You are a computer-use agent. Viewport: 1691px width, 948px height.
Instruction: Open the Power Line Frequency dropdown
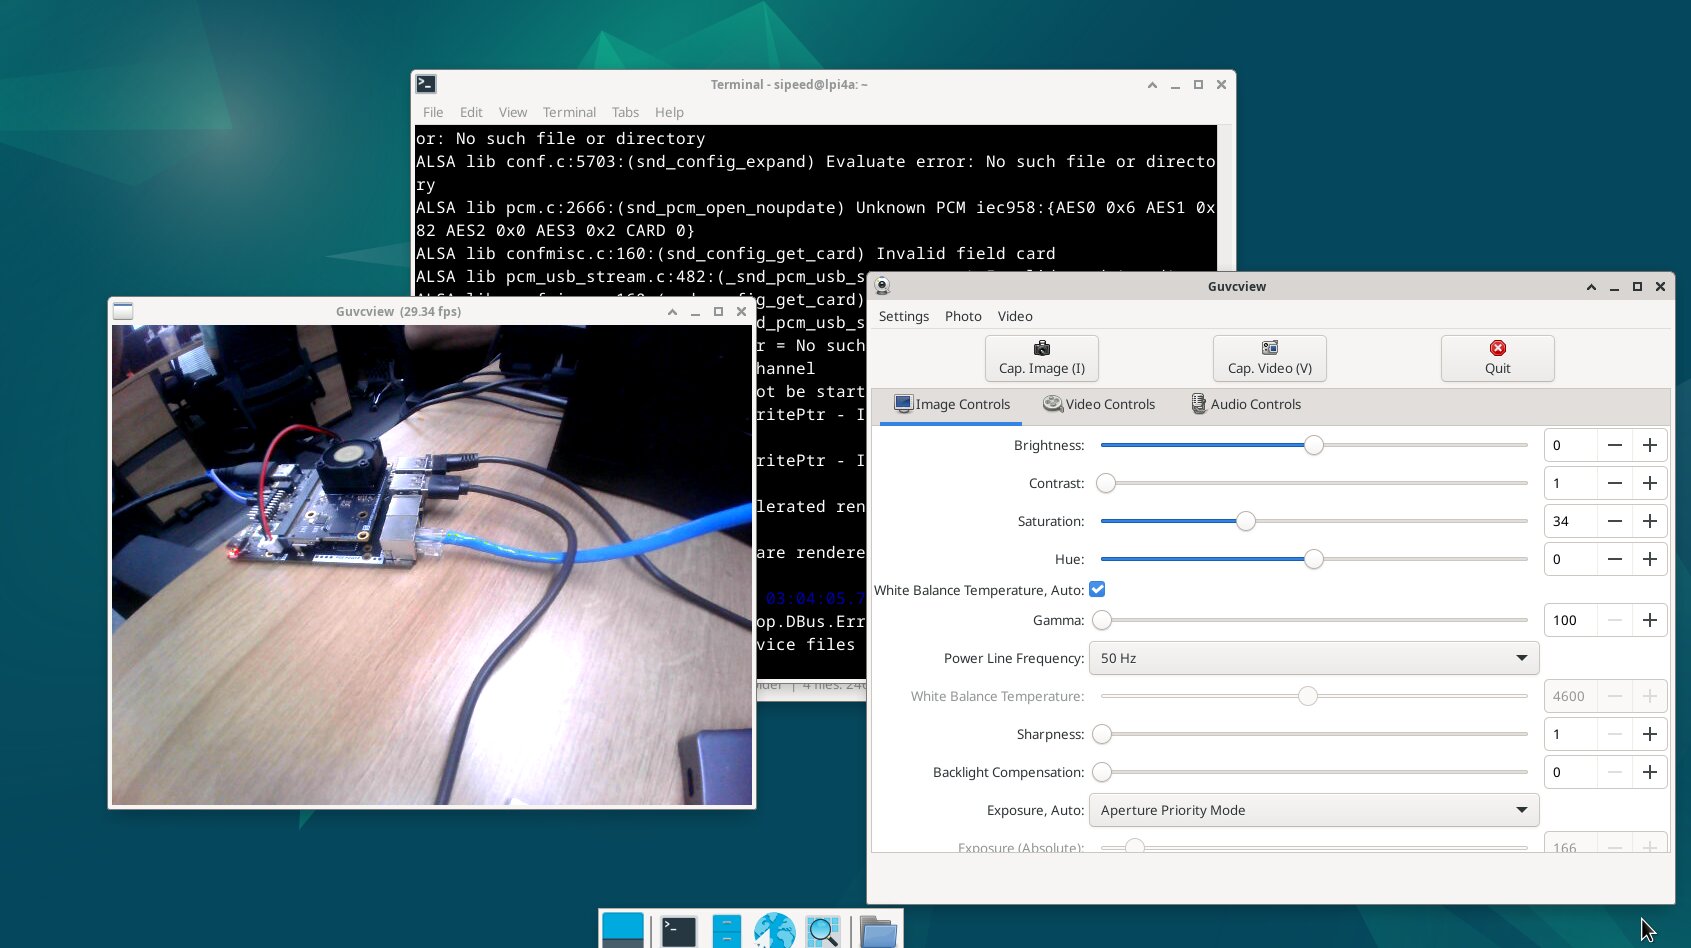click(1313, 658)
